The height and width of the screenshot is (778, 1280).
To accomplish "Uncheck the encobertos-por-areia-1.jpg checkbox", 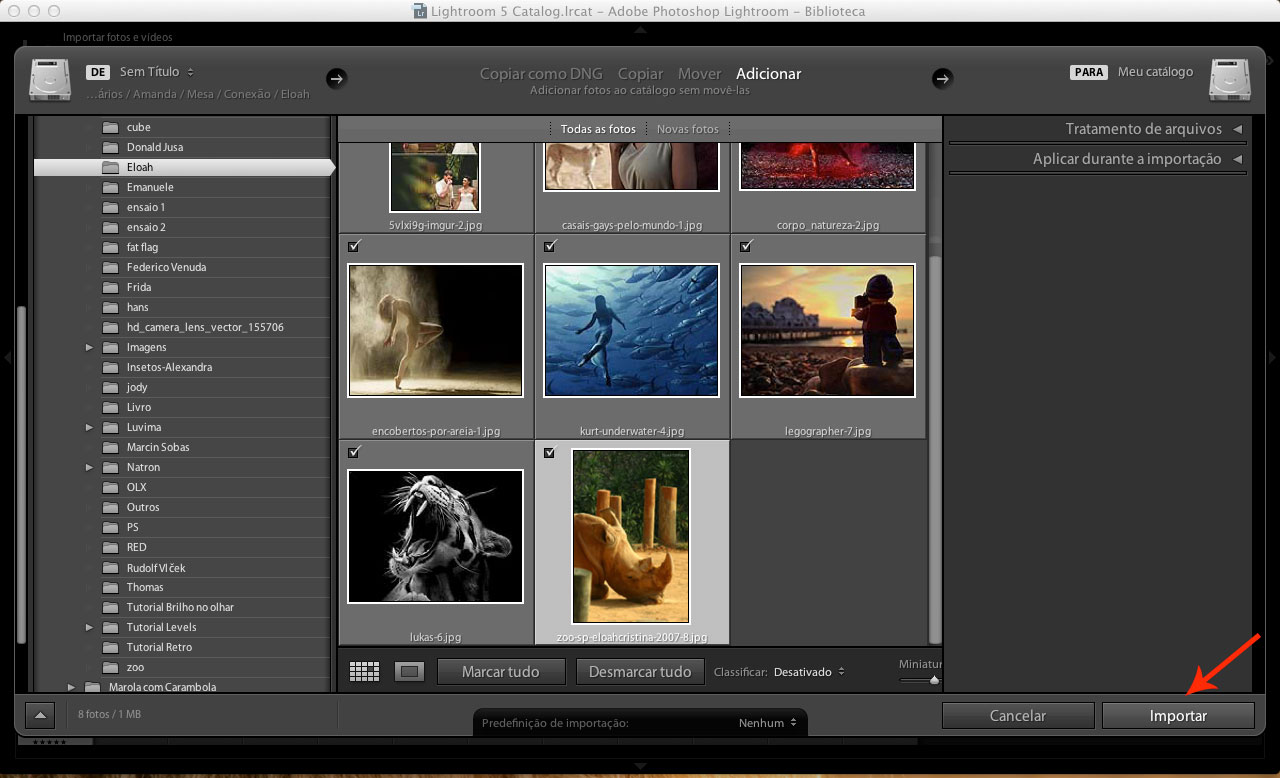I will tap(354, 246).
